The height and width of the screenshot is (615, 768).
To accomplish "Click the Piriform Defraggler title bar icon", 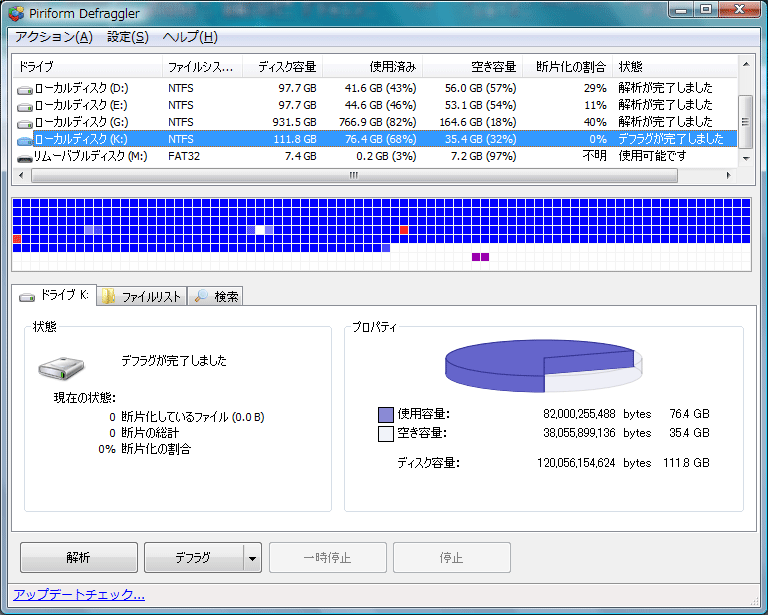I will (x=16, y=13).
